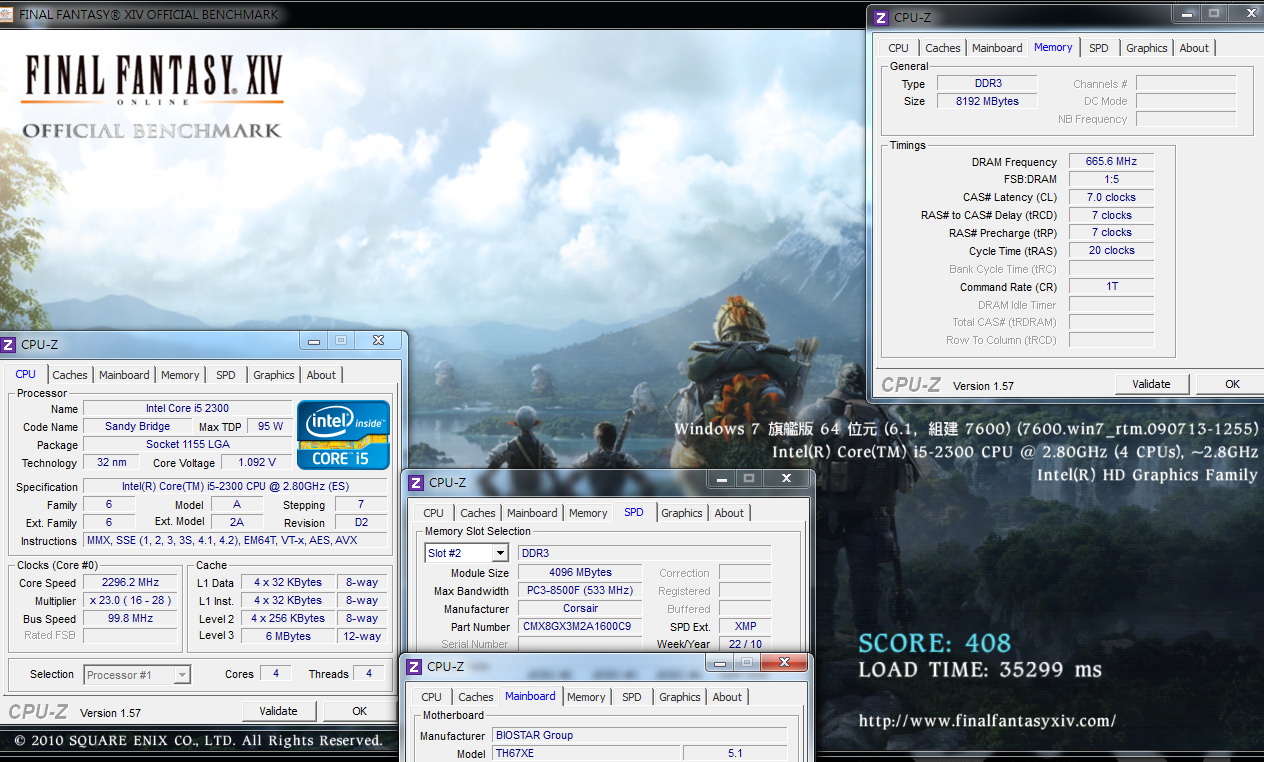Open About tab in the CPU window
Viewport: 1264px width, 762px height.
[x=321, y=375]
